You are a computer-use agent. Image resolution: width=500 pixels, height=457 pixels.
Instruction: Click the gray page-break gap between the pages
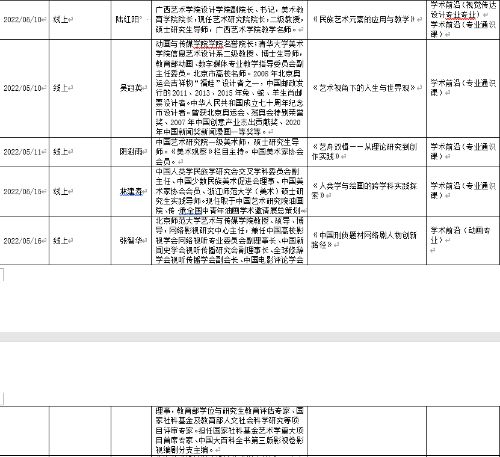250,337
